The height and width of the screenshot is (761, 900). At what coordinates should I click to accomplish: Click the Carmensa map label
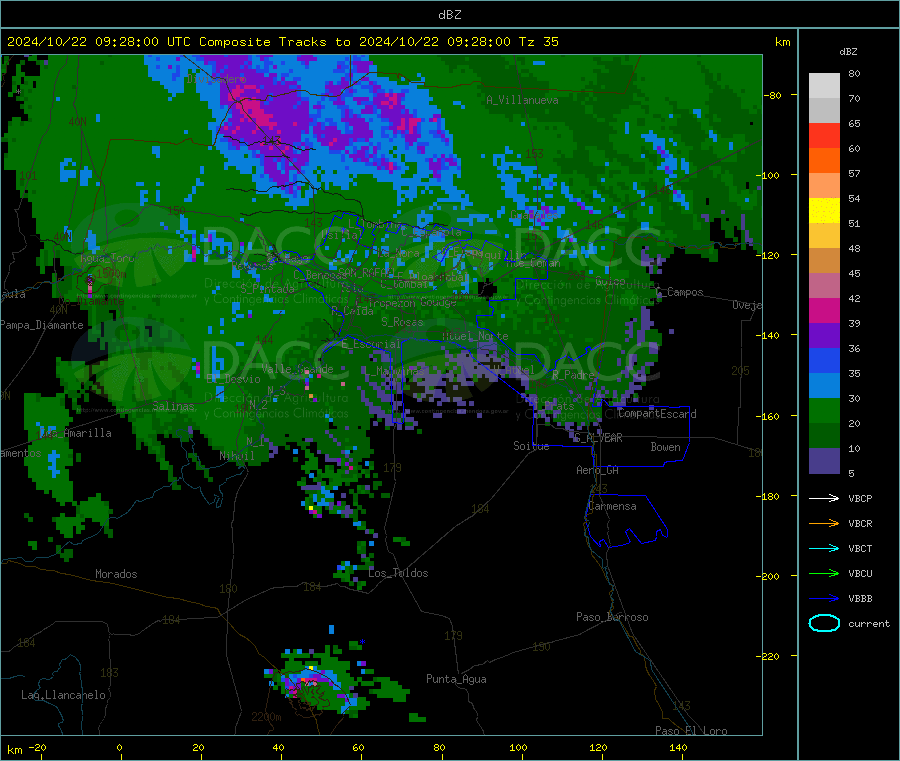pos(612,506)
